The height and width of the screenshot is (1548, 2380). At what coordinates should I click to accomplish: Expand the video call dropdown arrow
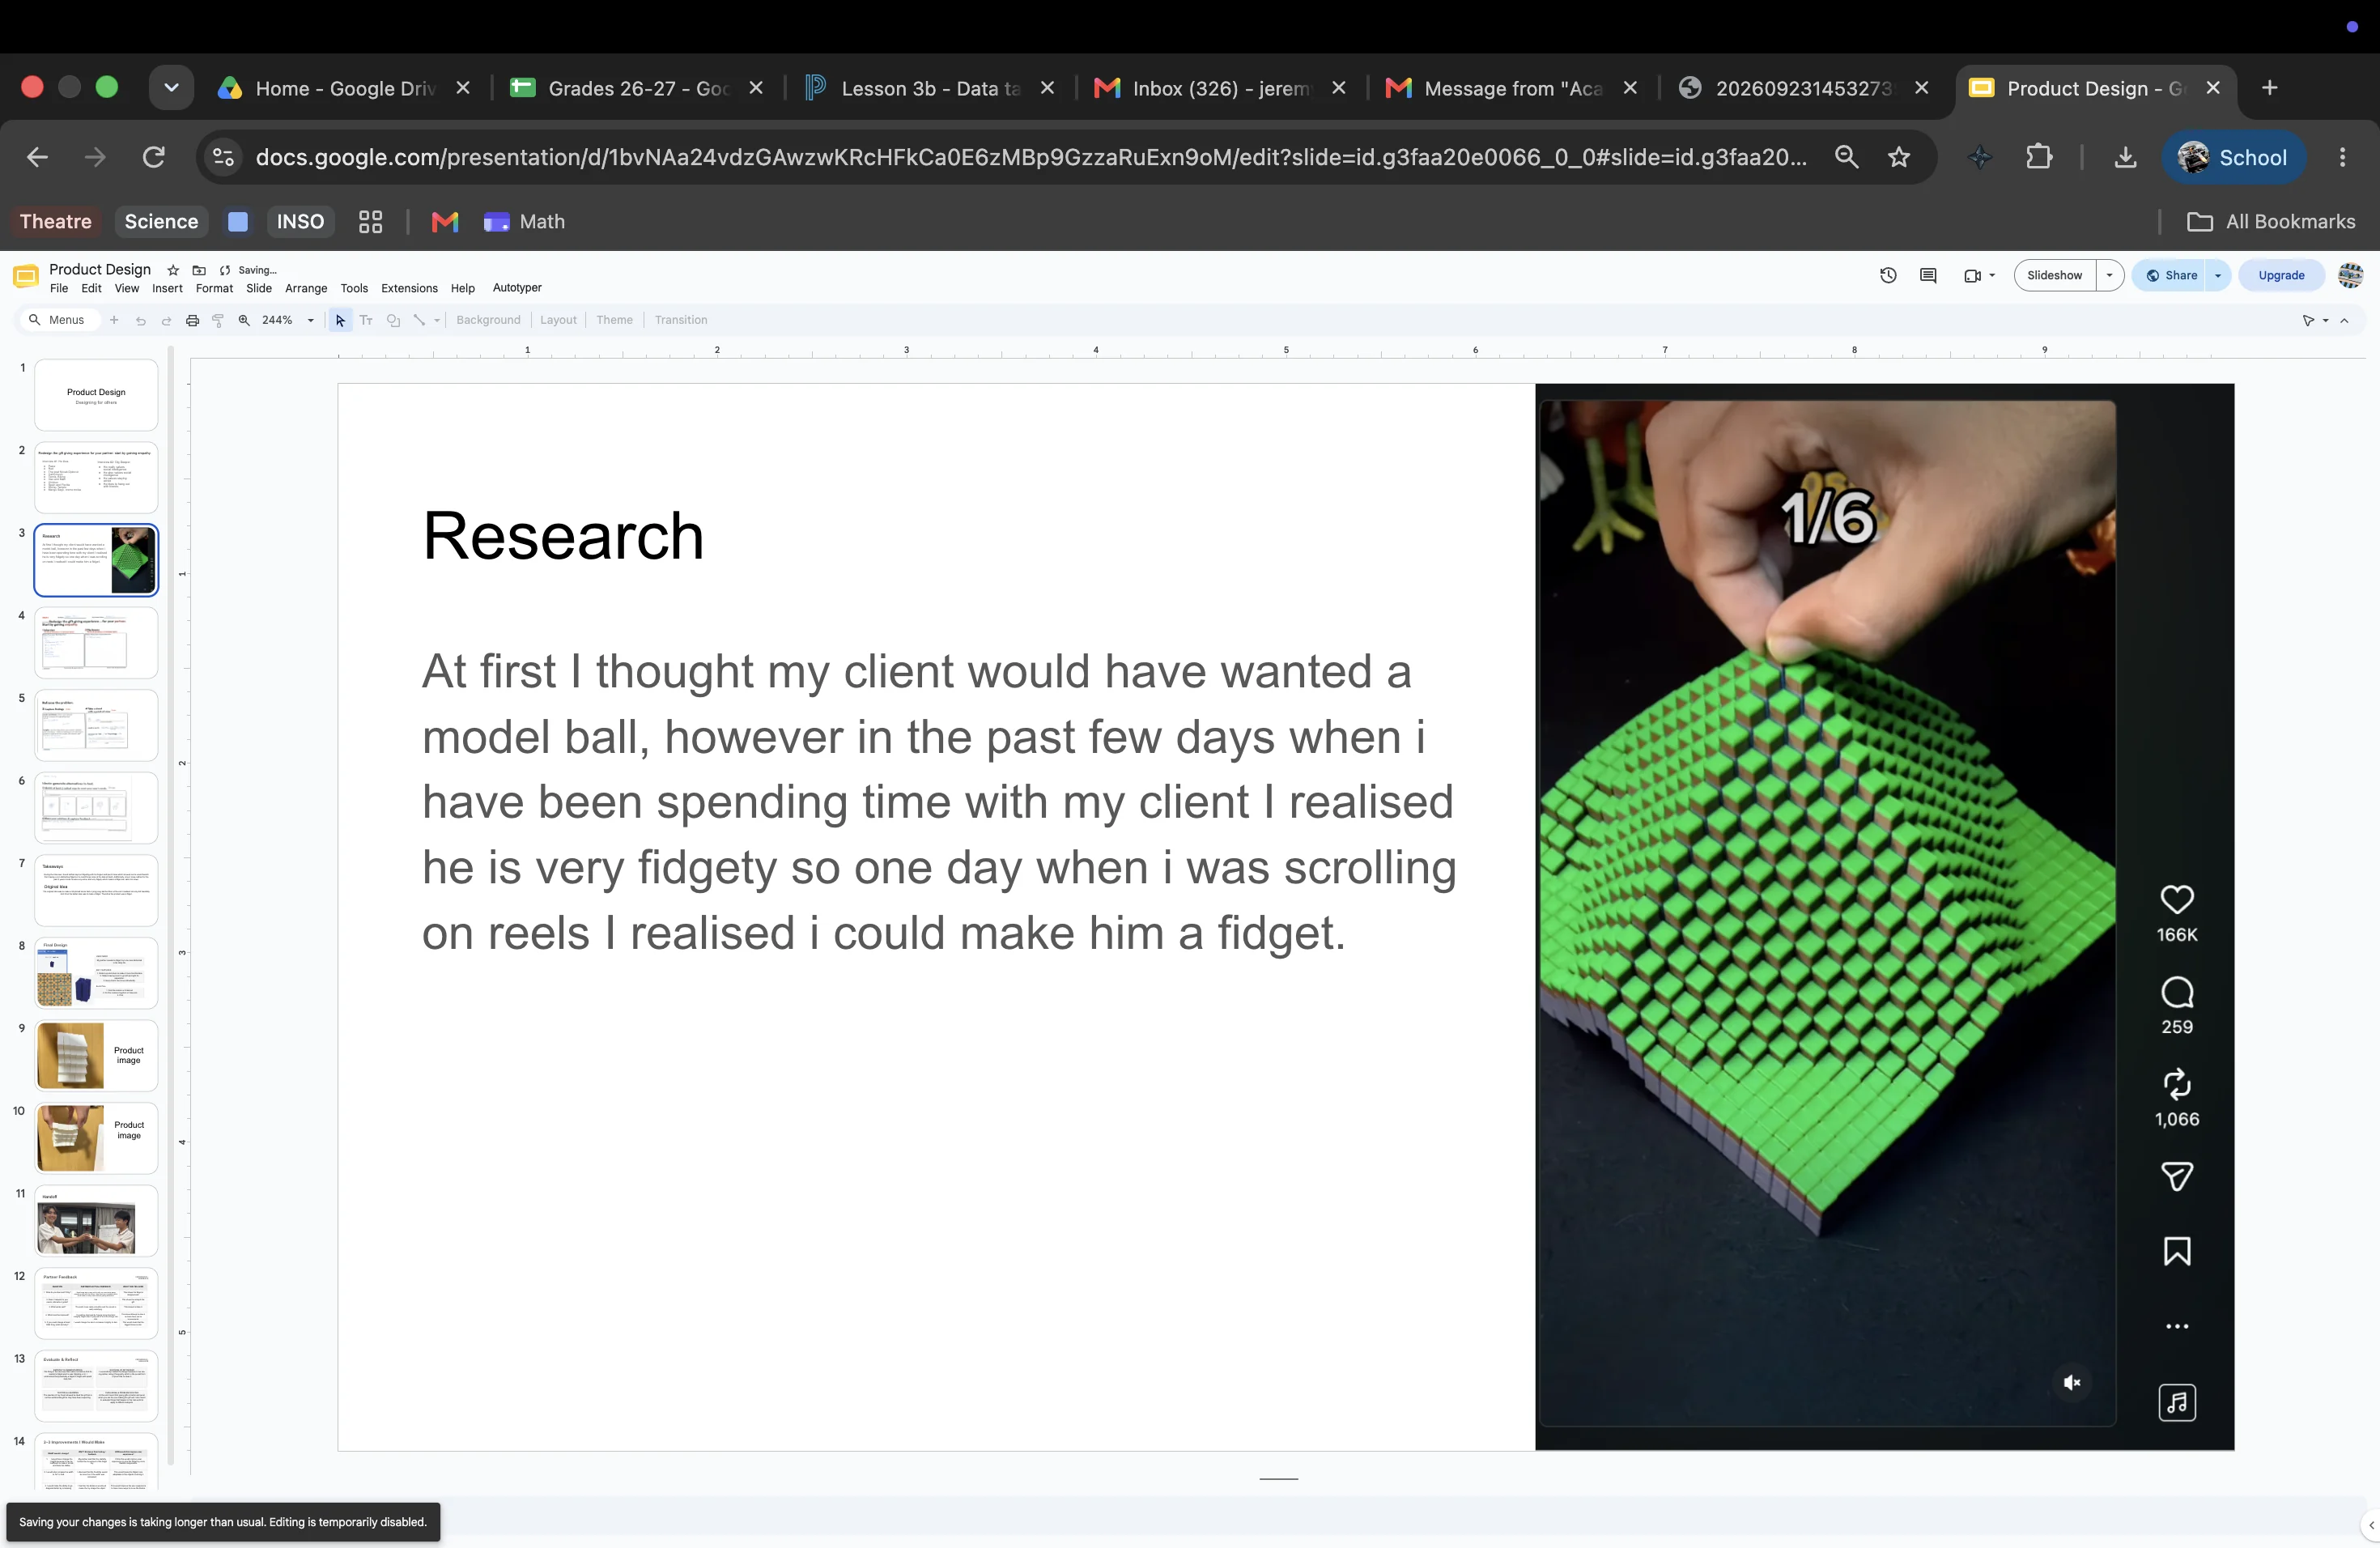pos(1992,275)
